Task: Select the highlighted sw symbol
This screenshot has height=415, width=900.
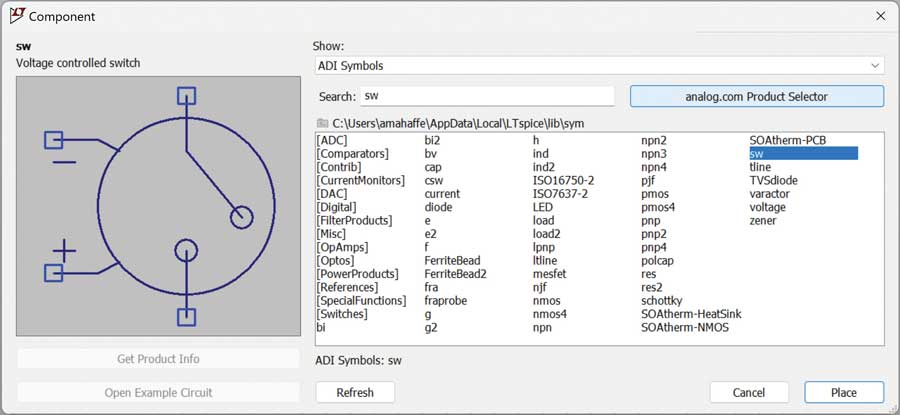Action: pyautogui.click(x=757, y=154)
